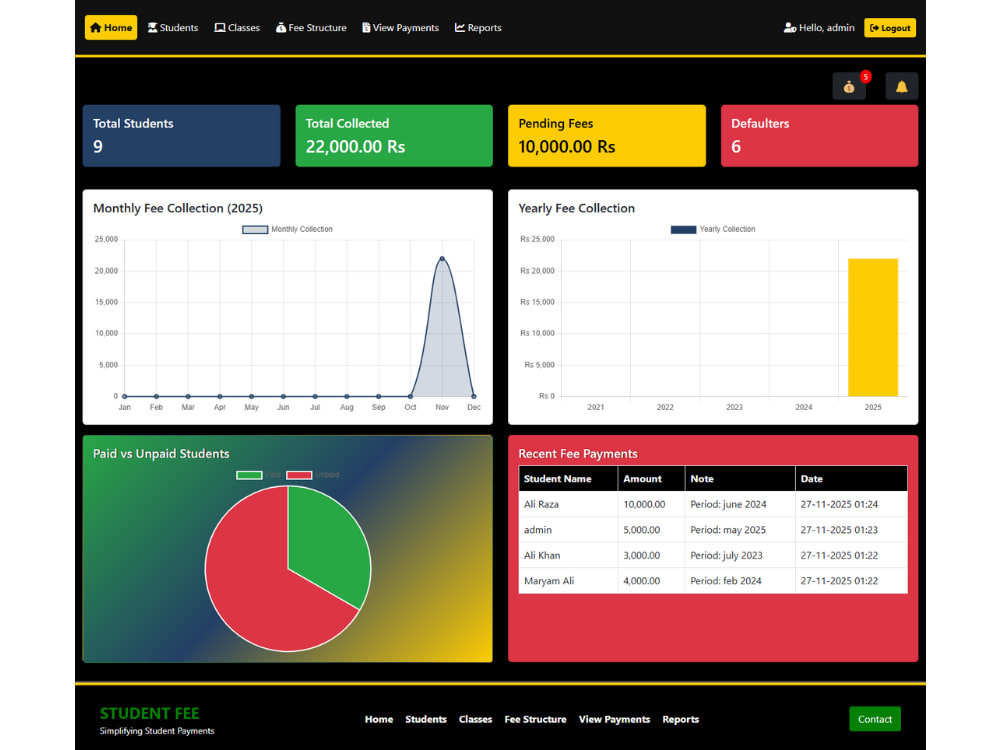Open Students in top navigation
1000x750 pixels.
[173, 27]
